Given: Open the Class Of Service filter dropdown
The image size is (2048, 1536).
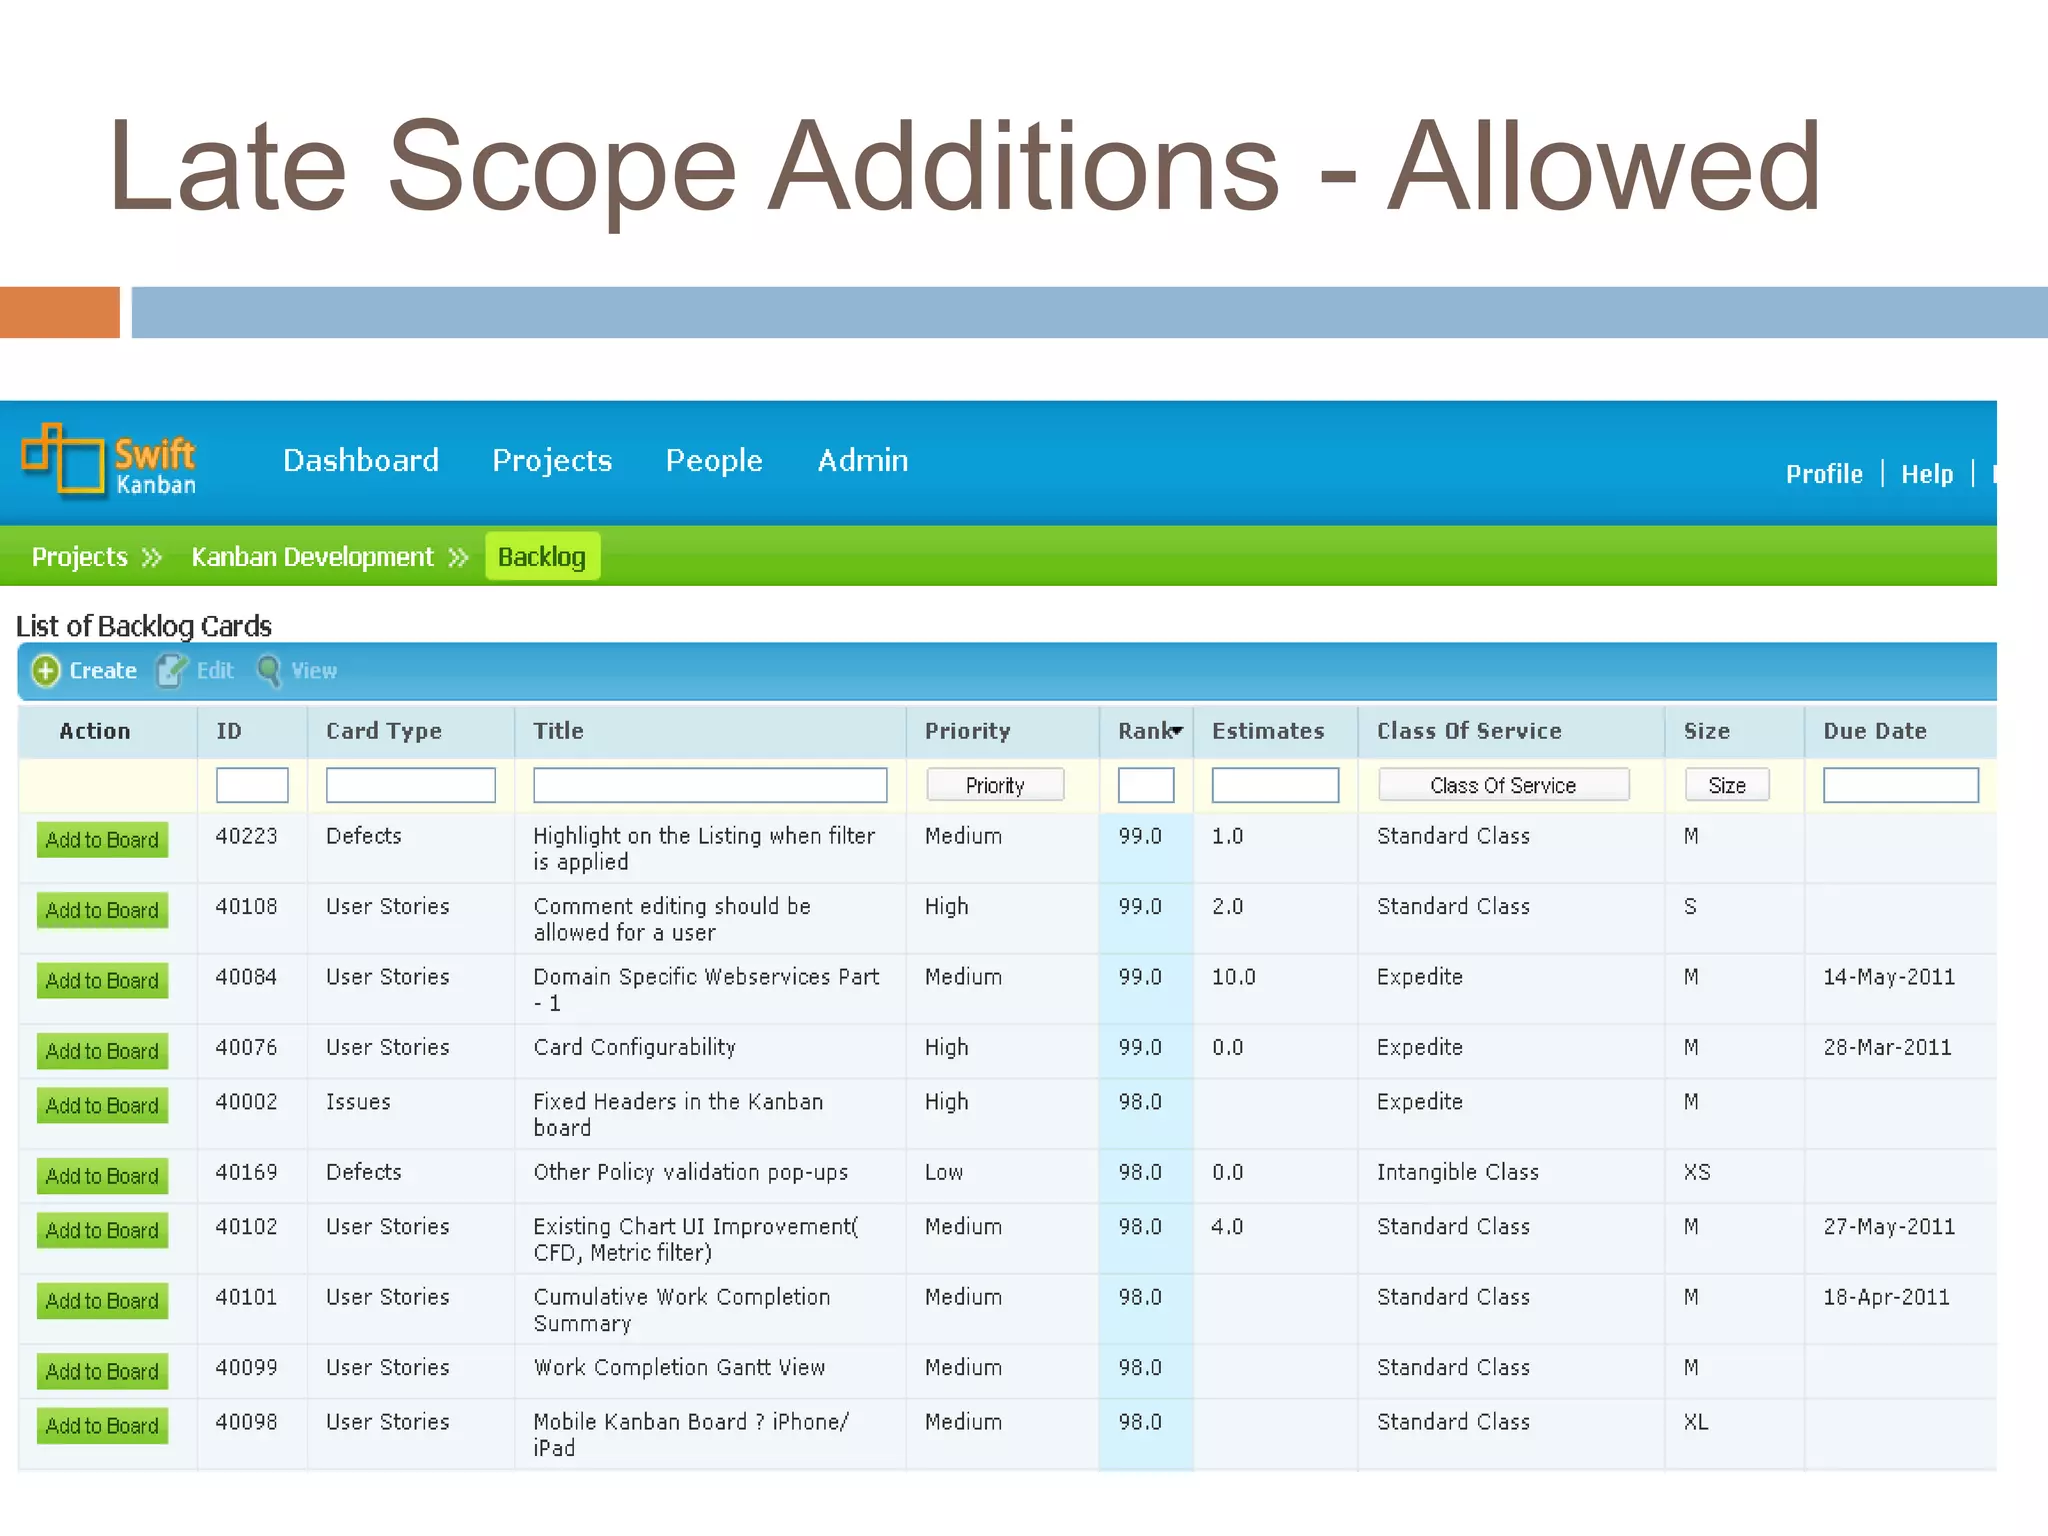Looking at the screenshot, I should (1503, 785).
